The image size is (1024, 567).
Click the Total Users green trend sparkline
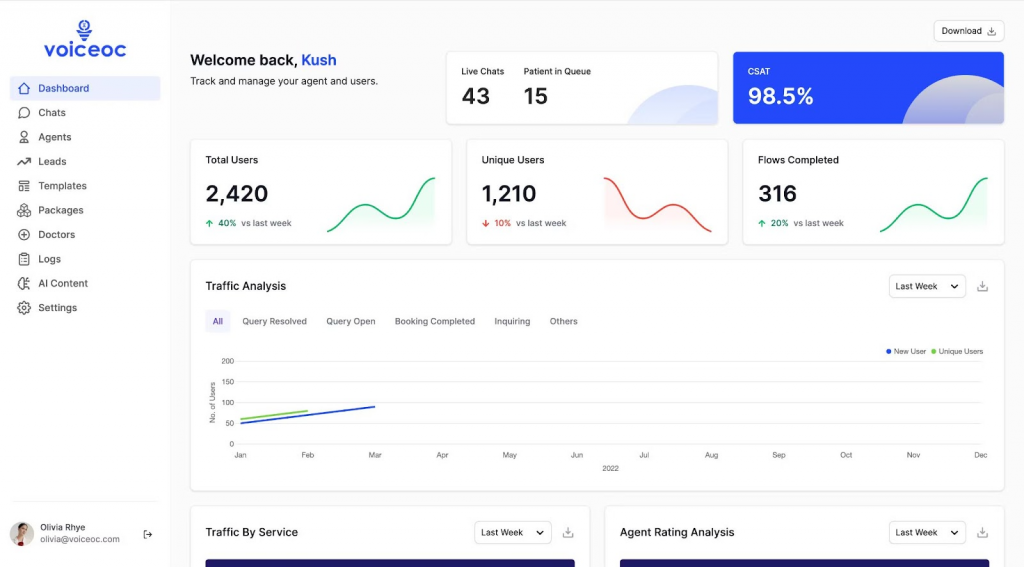click(x=381, y=204)
